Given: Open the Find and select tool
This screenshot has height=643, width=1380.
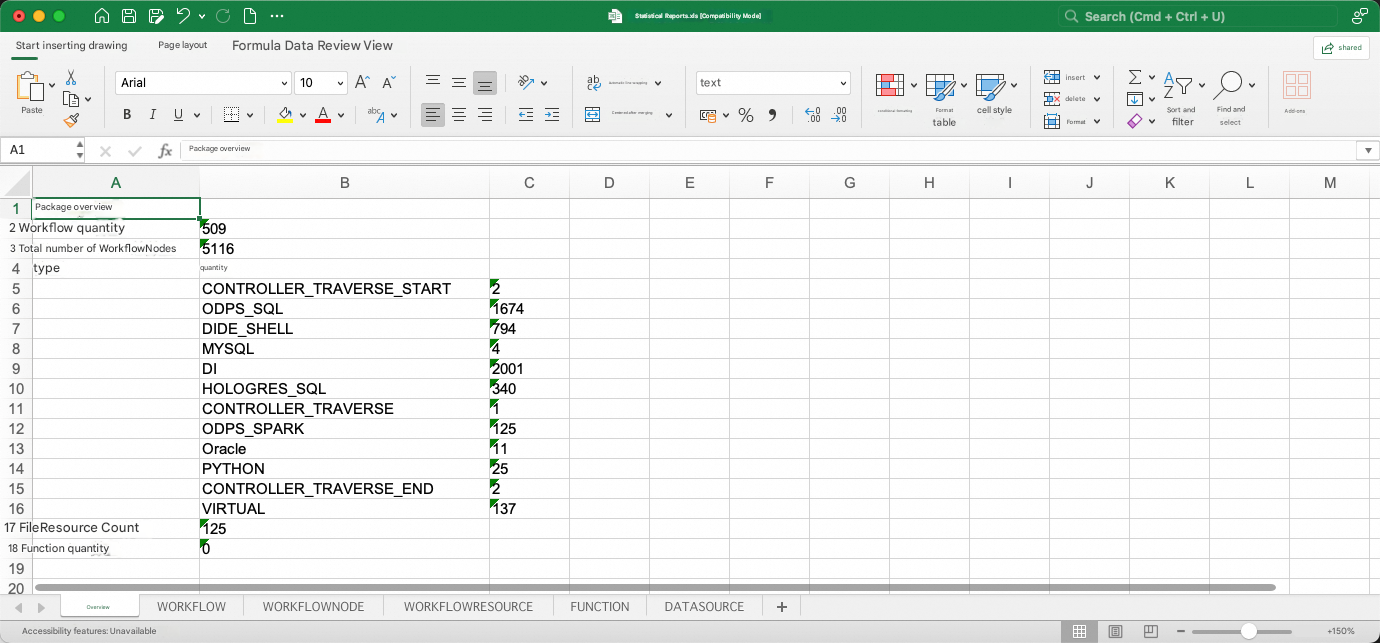Looking at the screenshot, I should coord(1230,98).
